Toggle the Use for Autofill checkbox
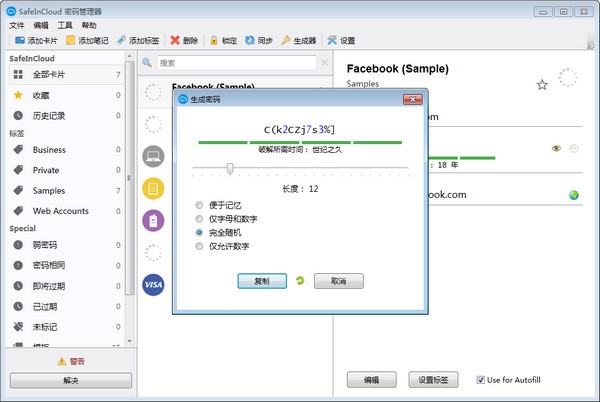This screenshot has height=402, width=600. pyautogui.click(x=481, y=380)
